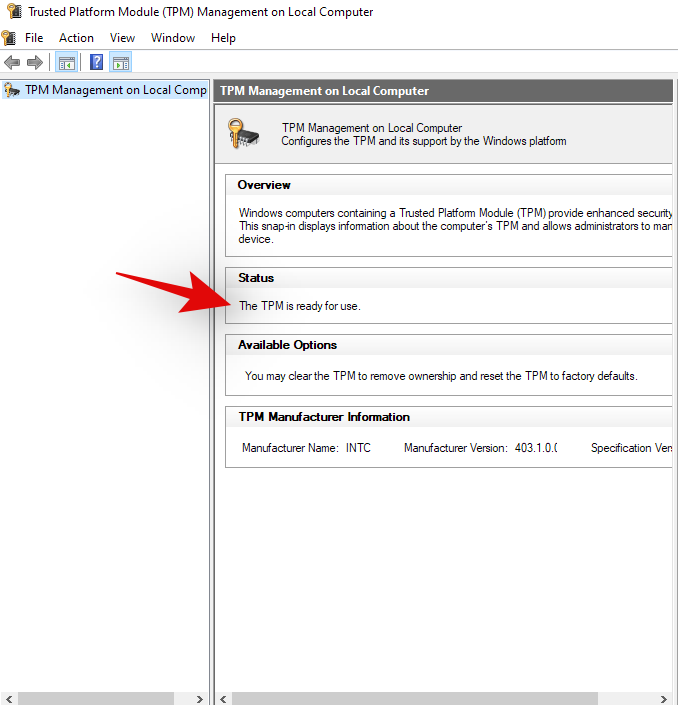The width and height of the screenshot is (678, 705).
Task: Click the menu bar MMC document icon
Action: (9, 38)
